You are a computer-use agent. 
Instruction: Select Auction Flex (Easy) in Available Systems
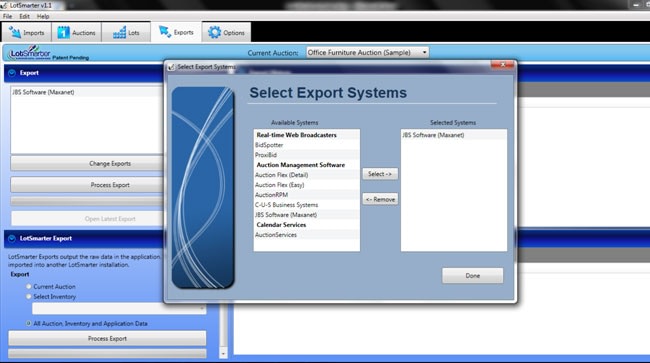(307, 185)
